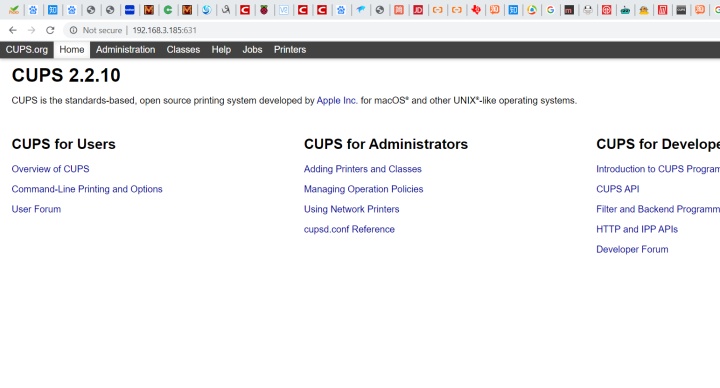Viewport: 720px width, 388px height.
Task: Open the green circle C bookmark
Action: (168, 10)
